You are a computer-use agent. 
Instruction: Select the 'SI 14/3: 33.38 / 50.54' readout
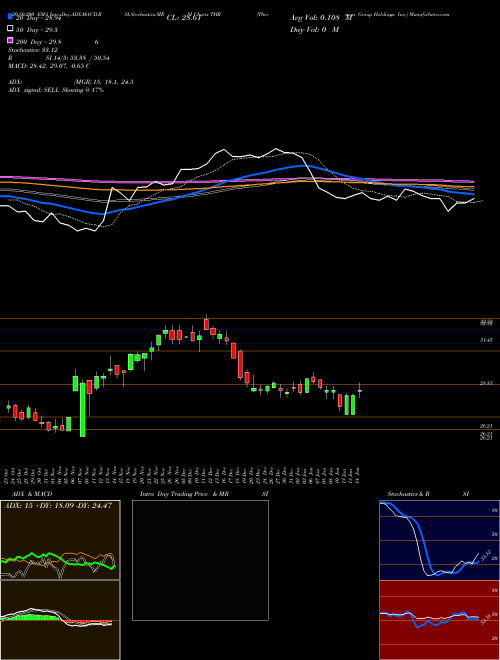[x=78, y=58]
